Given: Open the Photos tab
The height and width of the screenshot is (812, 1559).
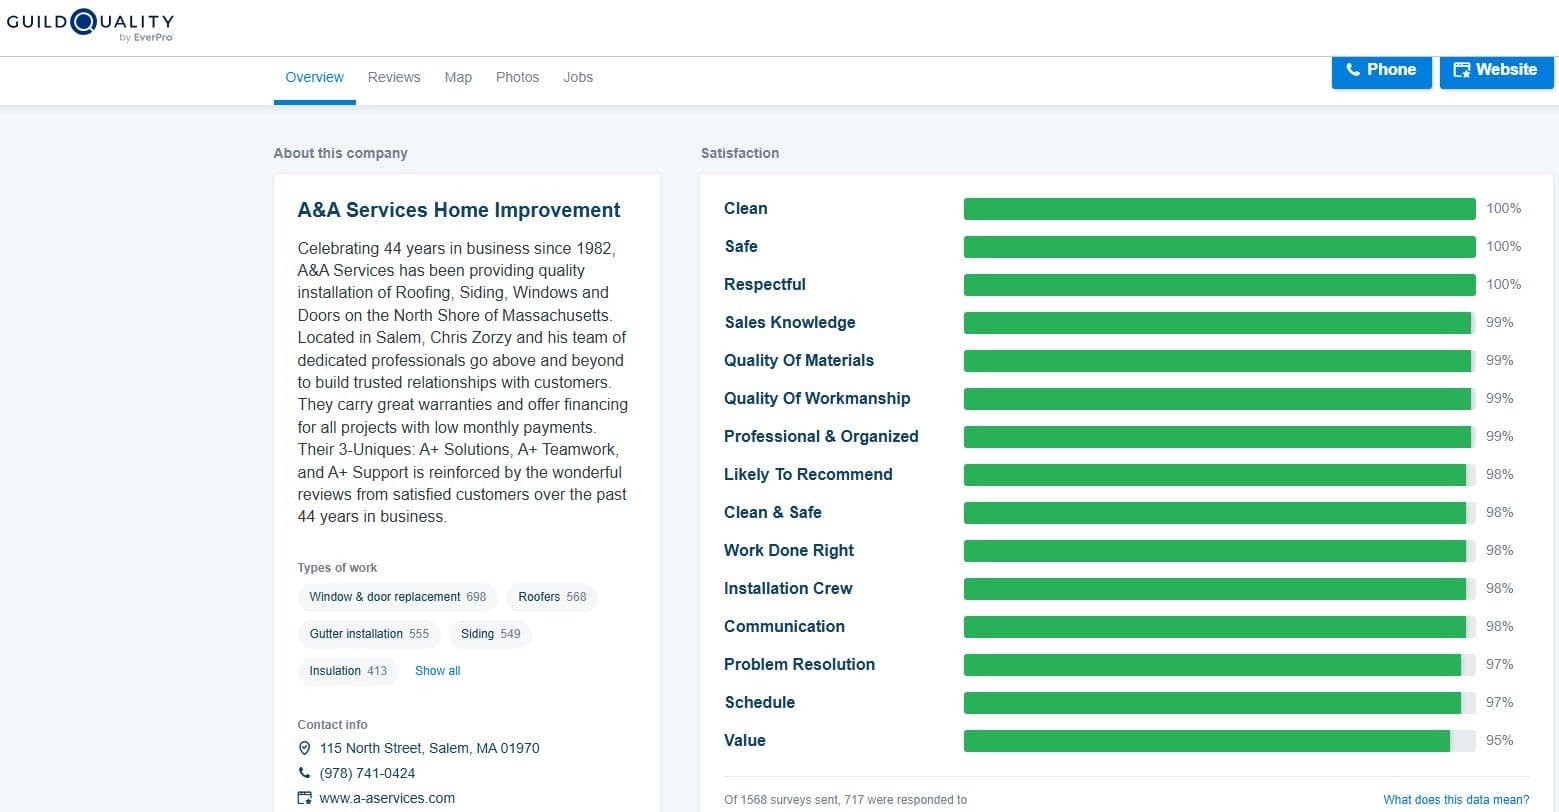Looking at the screenshot, I should click(x=517, y=77).
